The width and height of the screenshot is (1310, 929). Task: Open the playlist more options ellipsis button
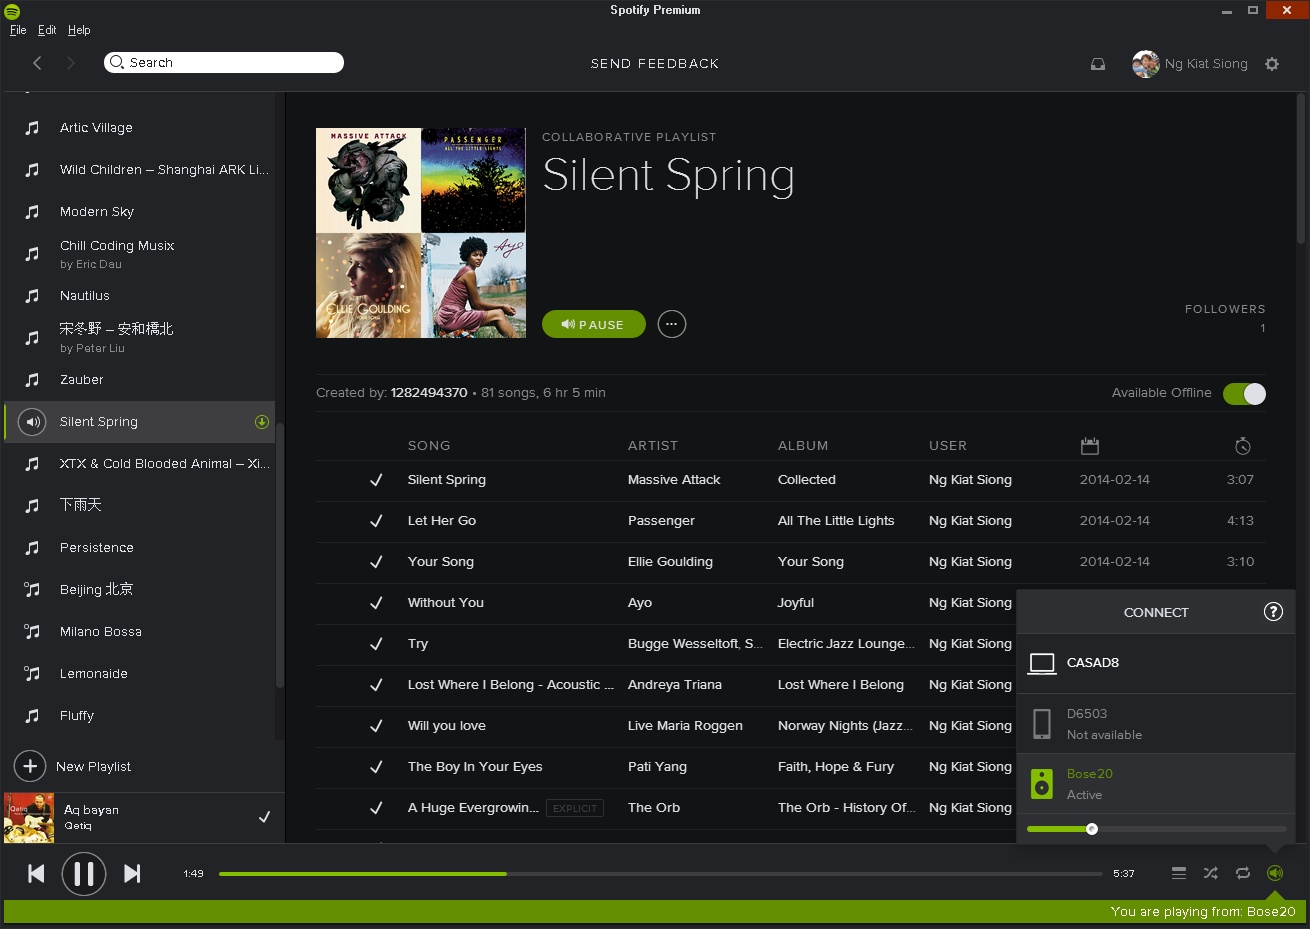(x=672, y=324)
